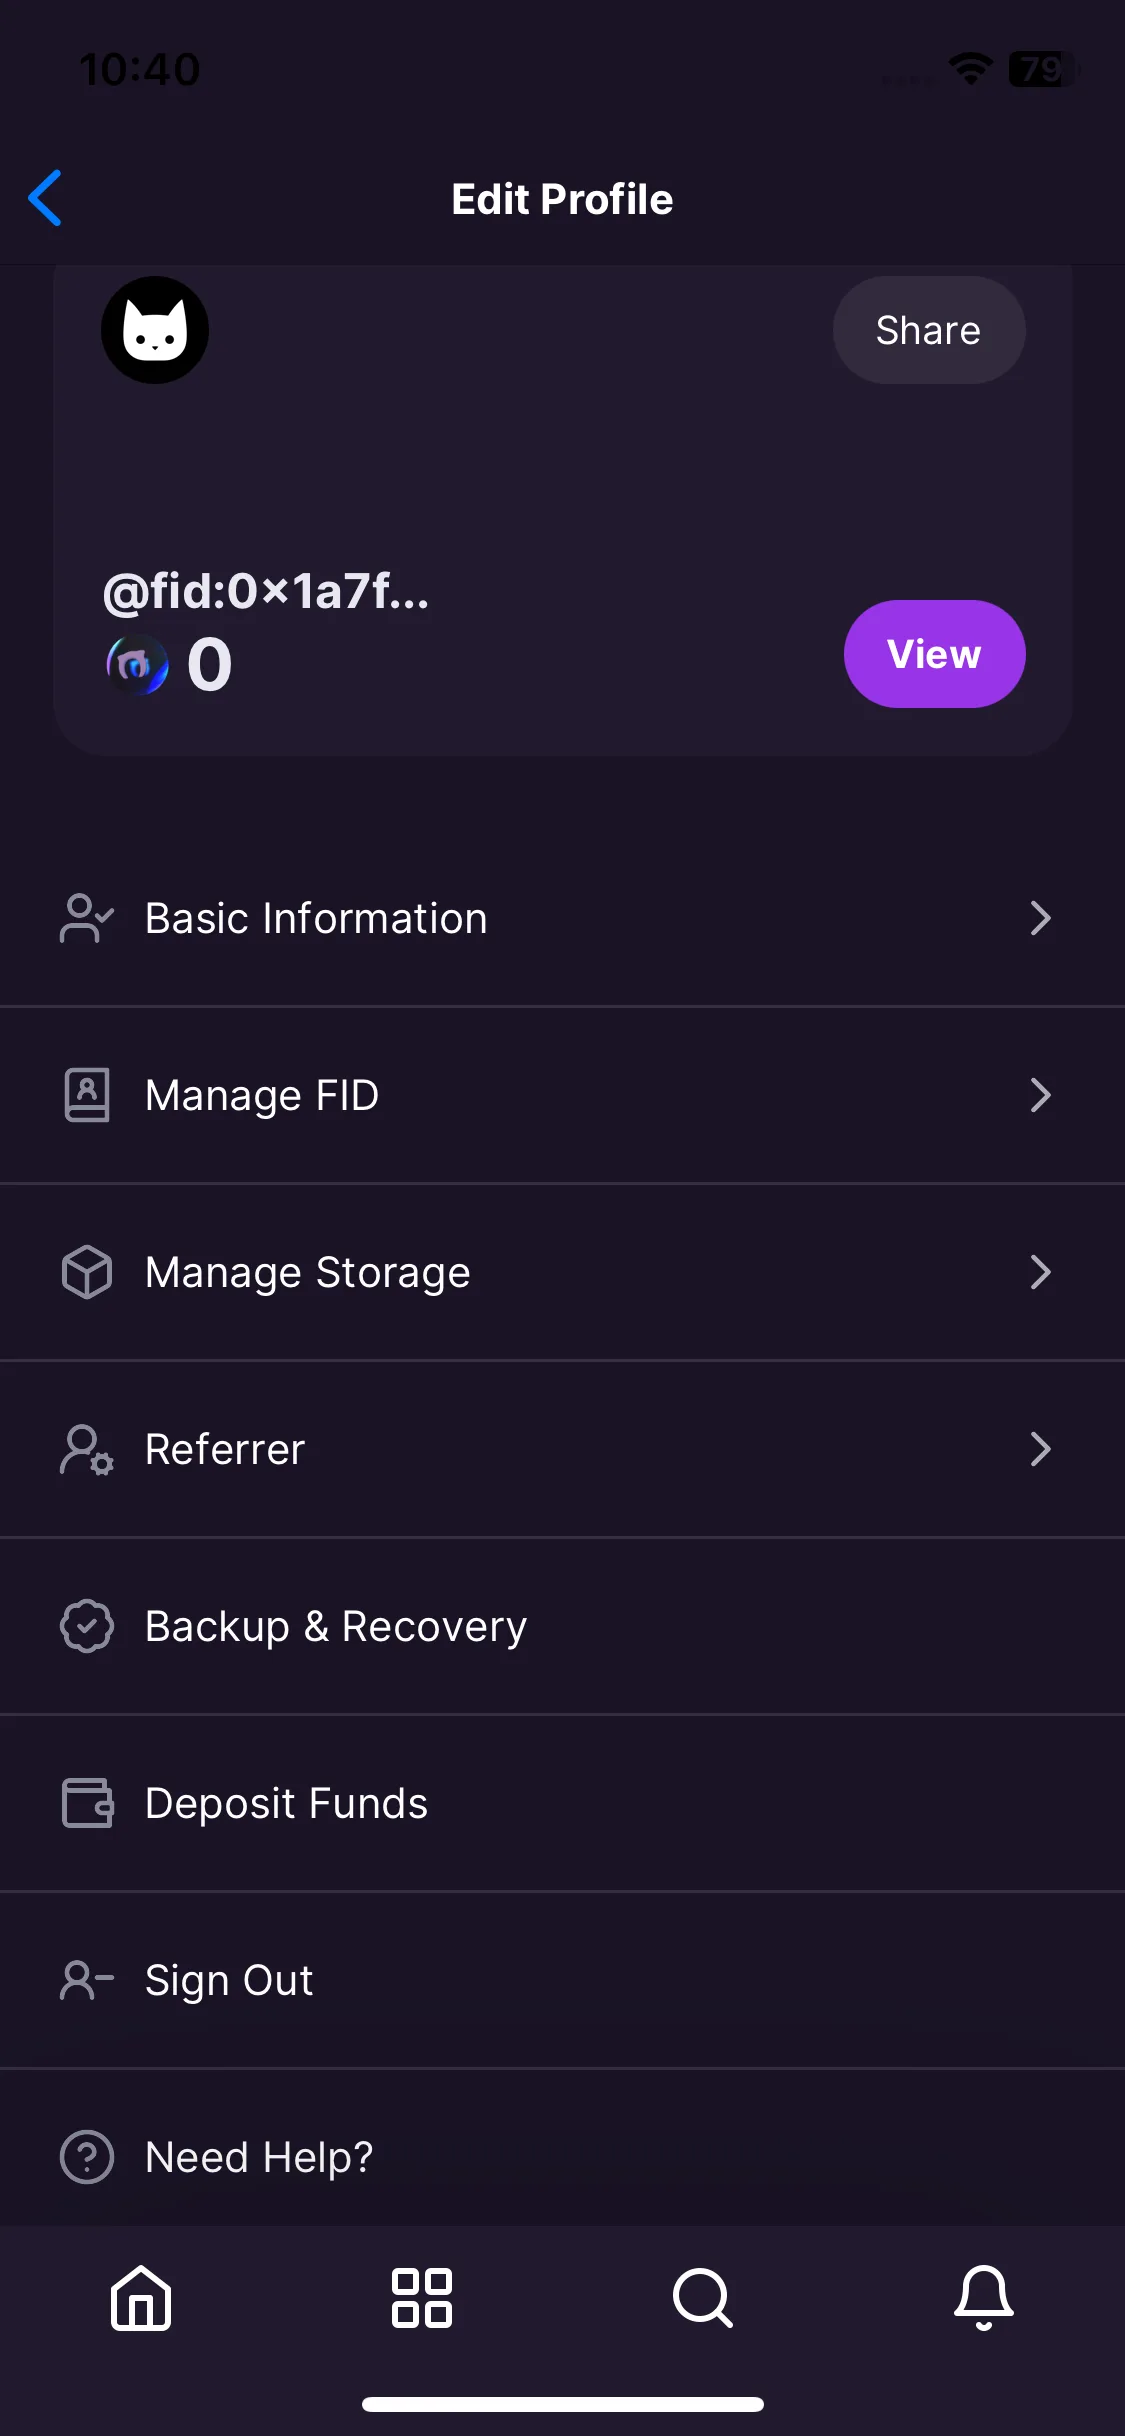Open Backup & Recovery menu item
This screenshot has width=1125, height=2436.
[562, 1626]
